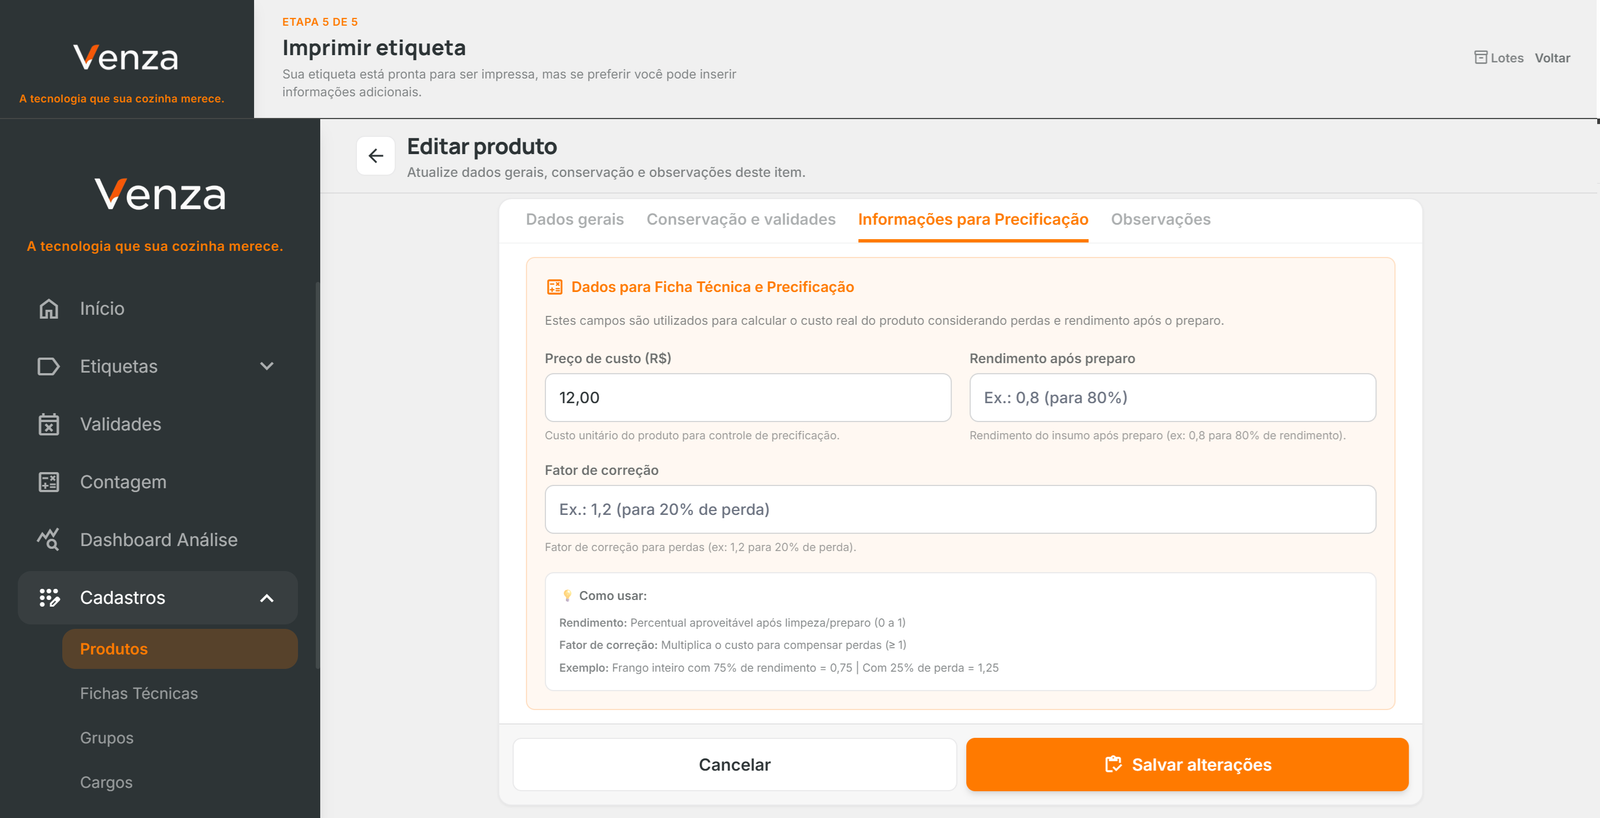Switch to the Dados gerais tab
Screen dimensions: 1600x818
tap(575, 220)
